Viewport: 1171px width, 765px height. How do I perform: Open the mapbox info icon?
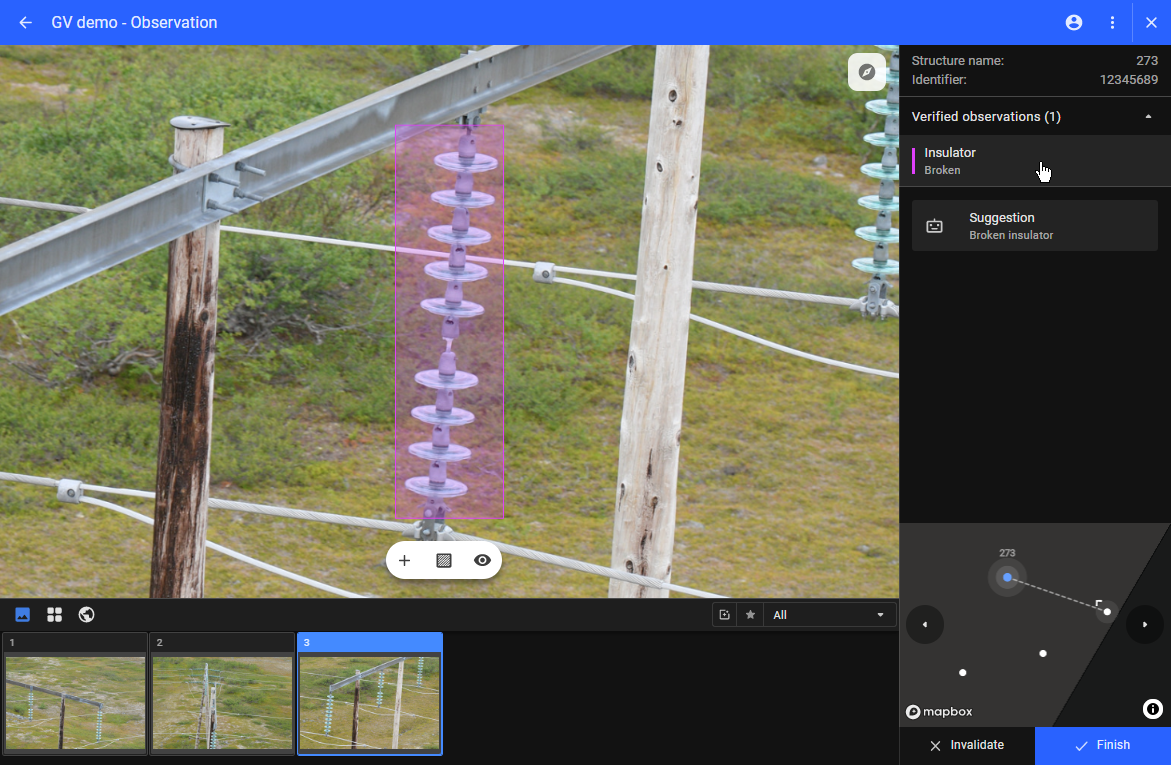pos(1152,709)
